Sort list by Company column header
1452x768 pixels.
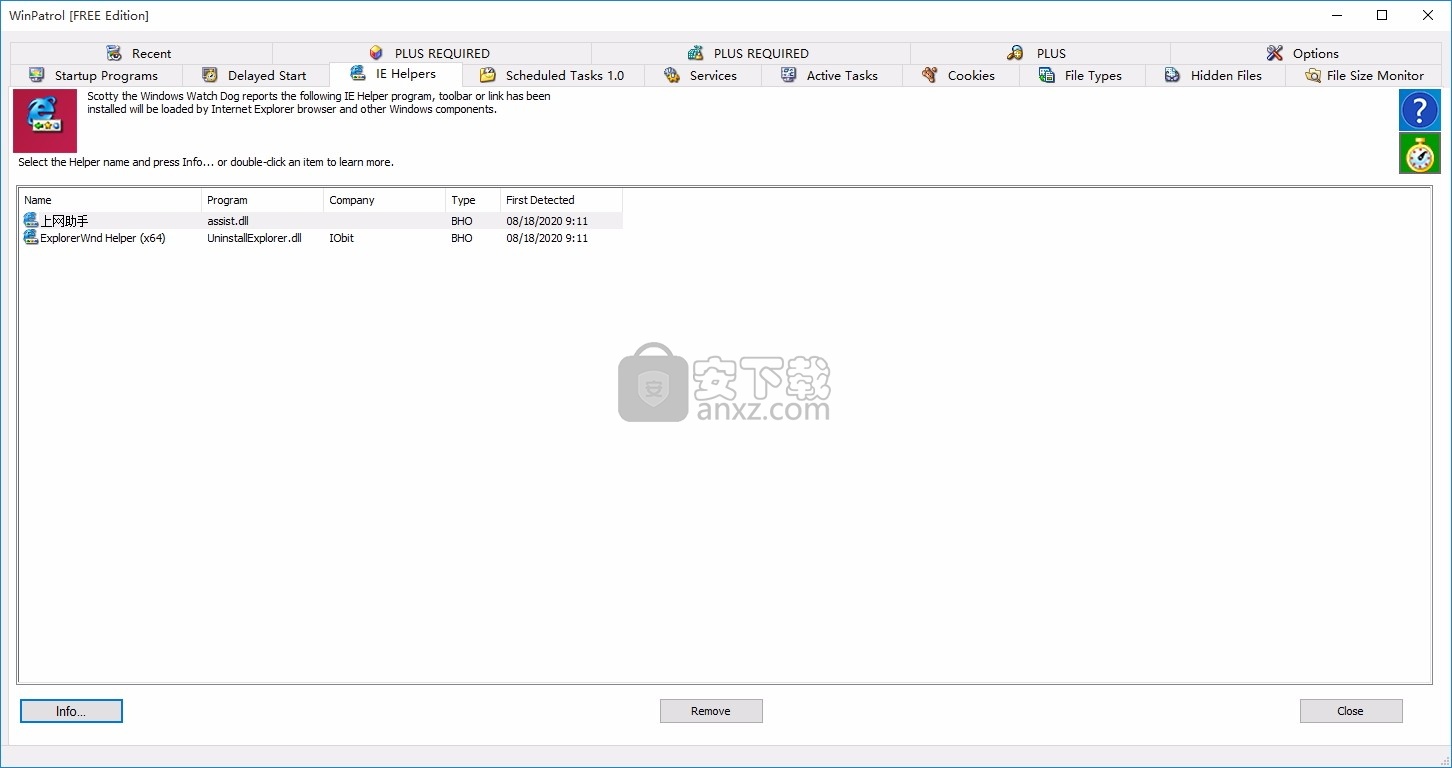(384, 200)
